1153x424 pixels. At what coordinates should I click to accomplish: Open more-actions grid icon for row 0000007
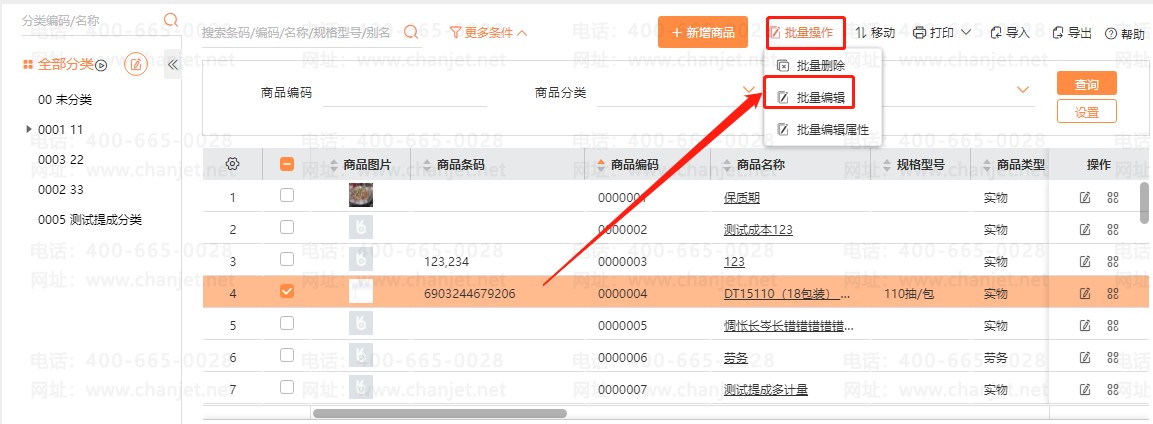[1113, 389]
